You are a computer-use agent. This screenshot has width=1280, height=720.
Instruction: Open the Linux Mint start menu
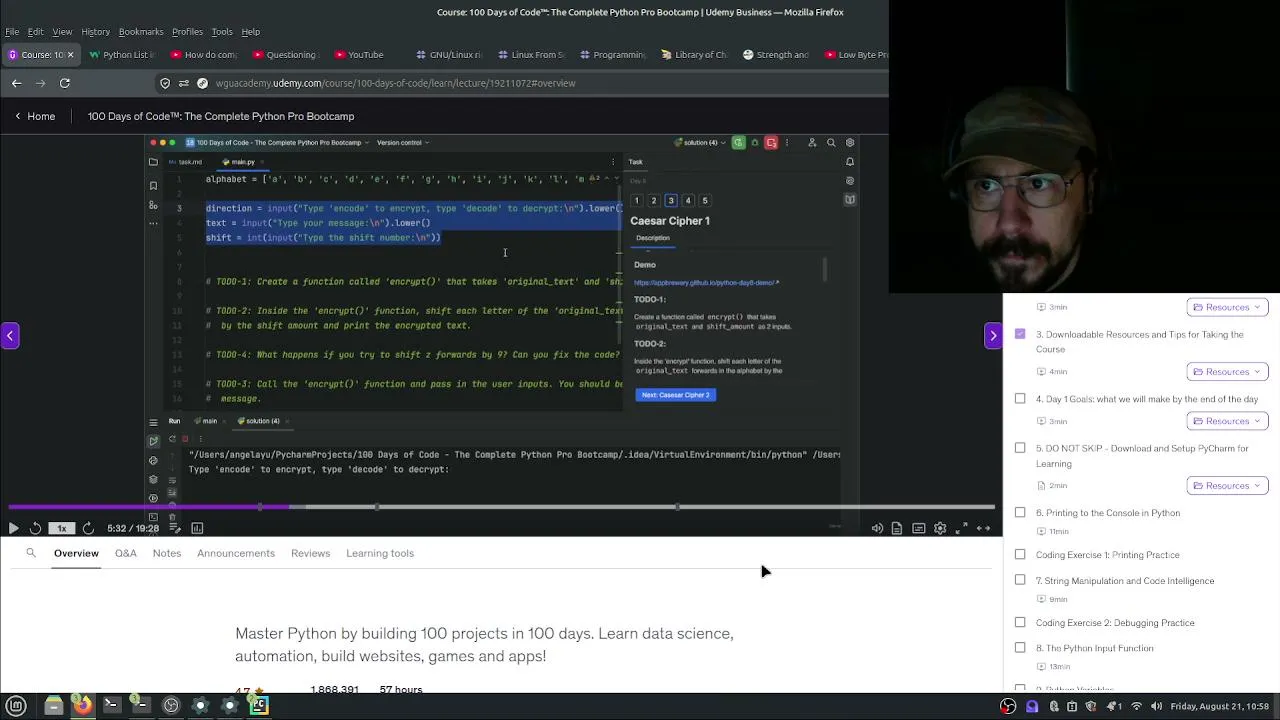coord(15,706)
